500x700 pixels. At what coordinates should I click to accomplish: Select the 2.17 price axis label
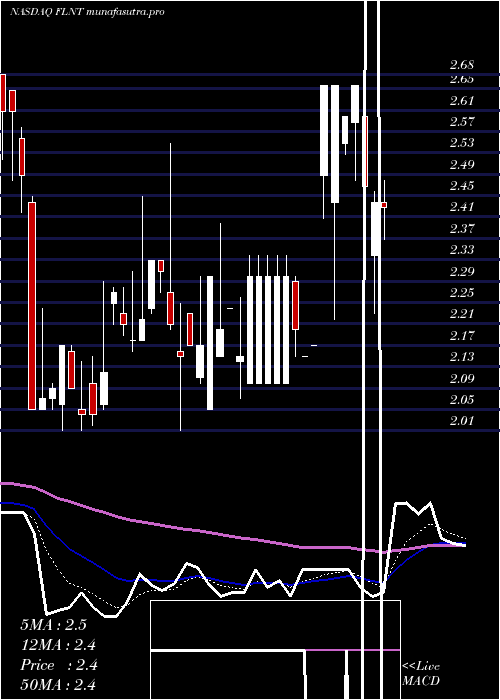tap(462, 335)
